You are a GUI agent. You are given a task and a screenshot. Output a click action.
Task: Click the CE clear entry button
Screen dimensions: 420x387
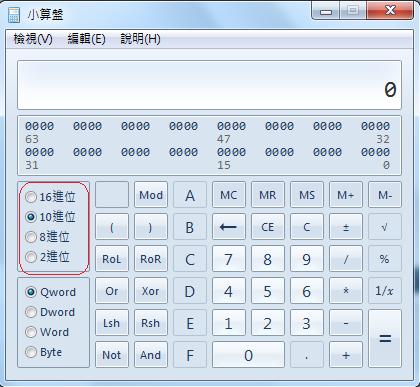(x=268, y=227)
